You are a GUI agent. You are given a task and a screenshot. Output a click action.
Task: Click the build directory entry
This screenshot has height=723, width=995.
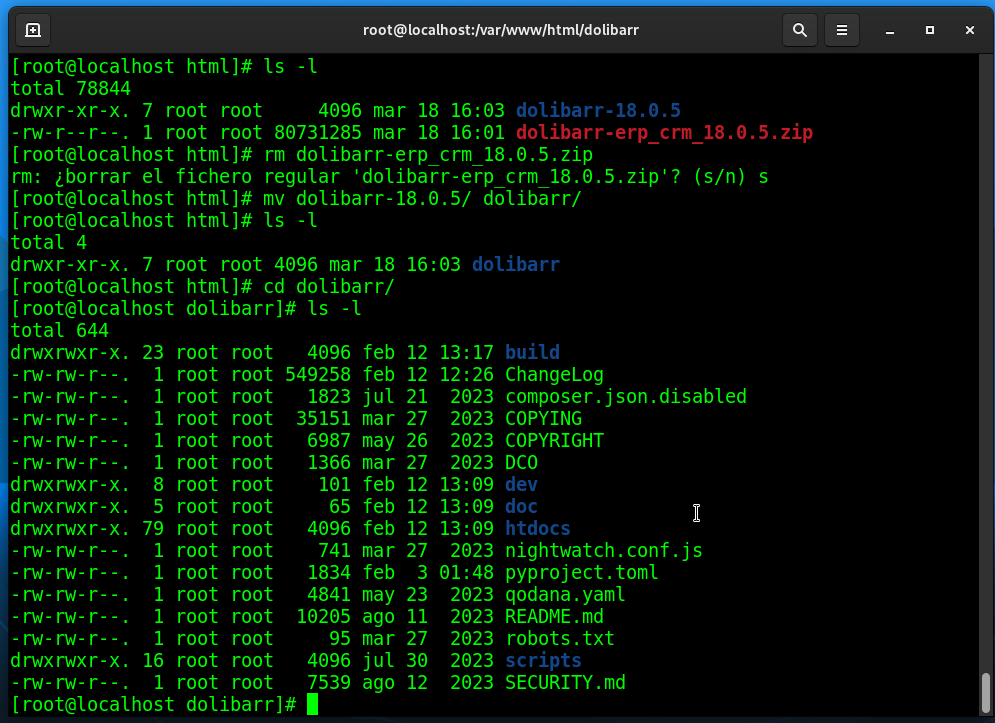tap(532, 352)
